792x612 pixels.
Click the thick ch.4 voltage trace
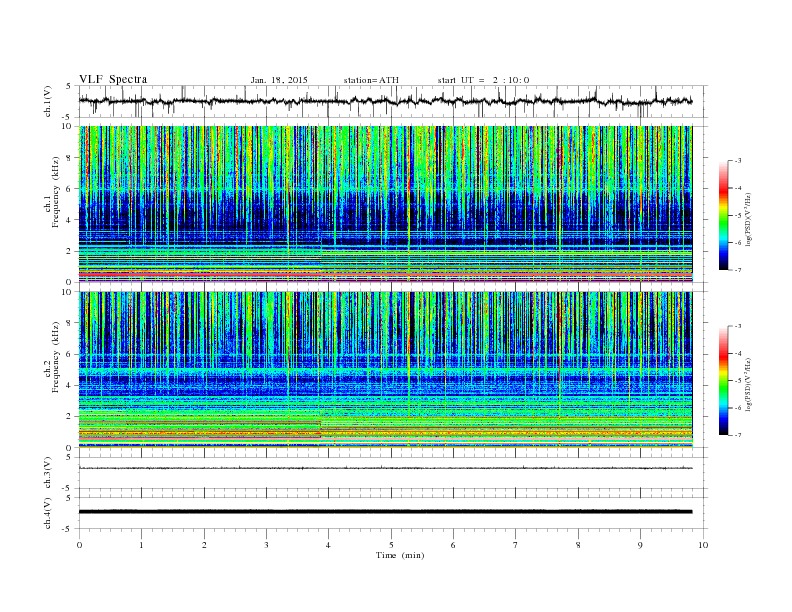[385, 512]
